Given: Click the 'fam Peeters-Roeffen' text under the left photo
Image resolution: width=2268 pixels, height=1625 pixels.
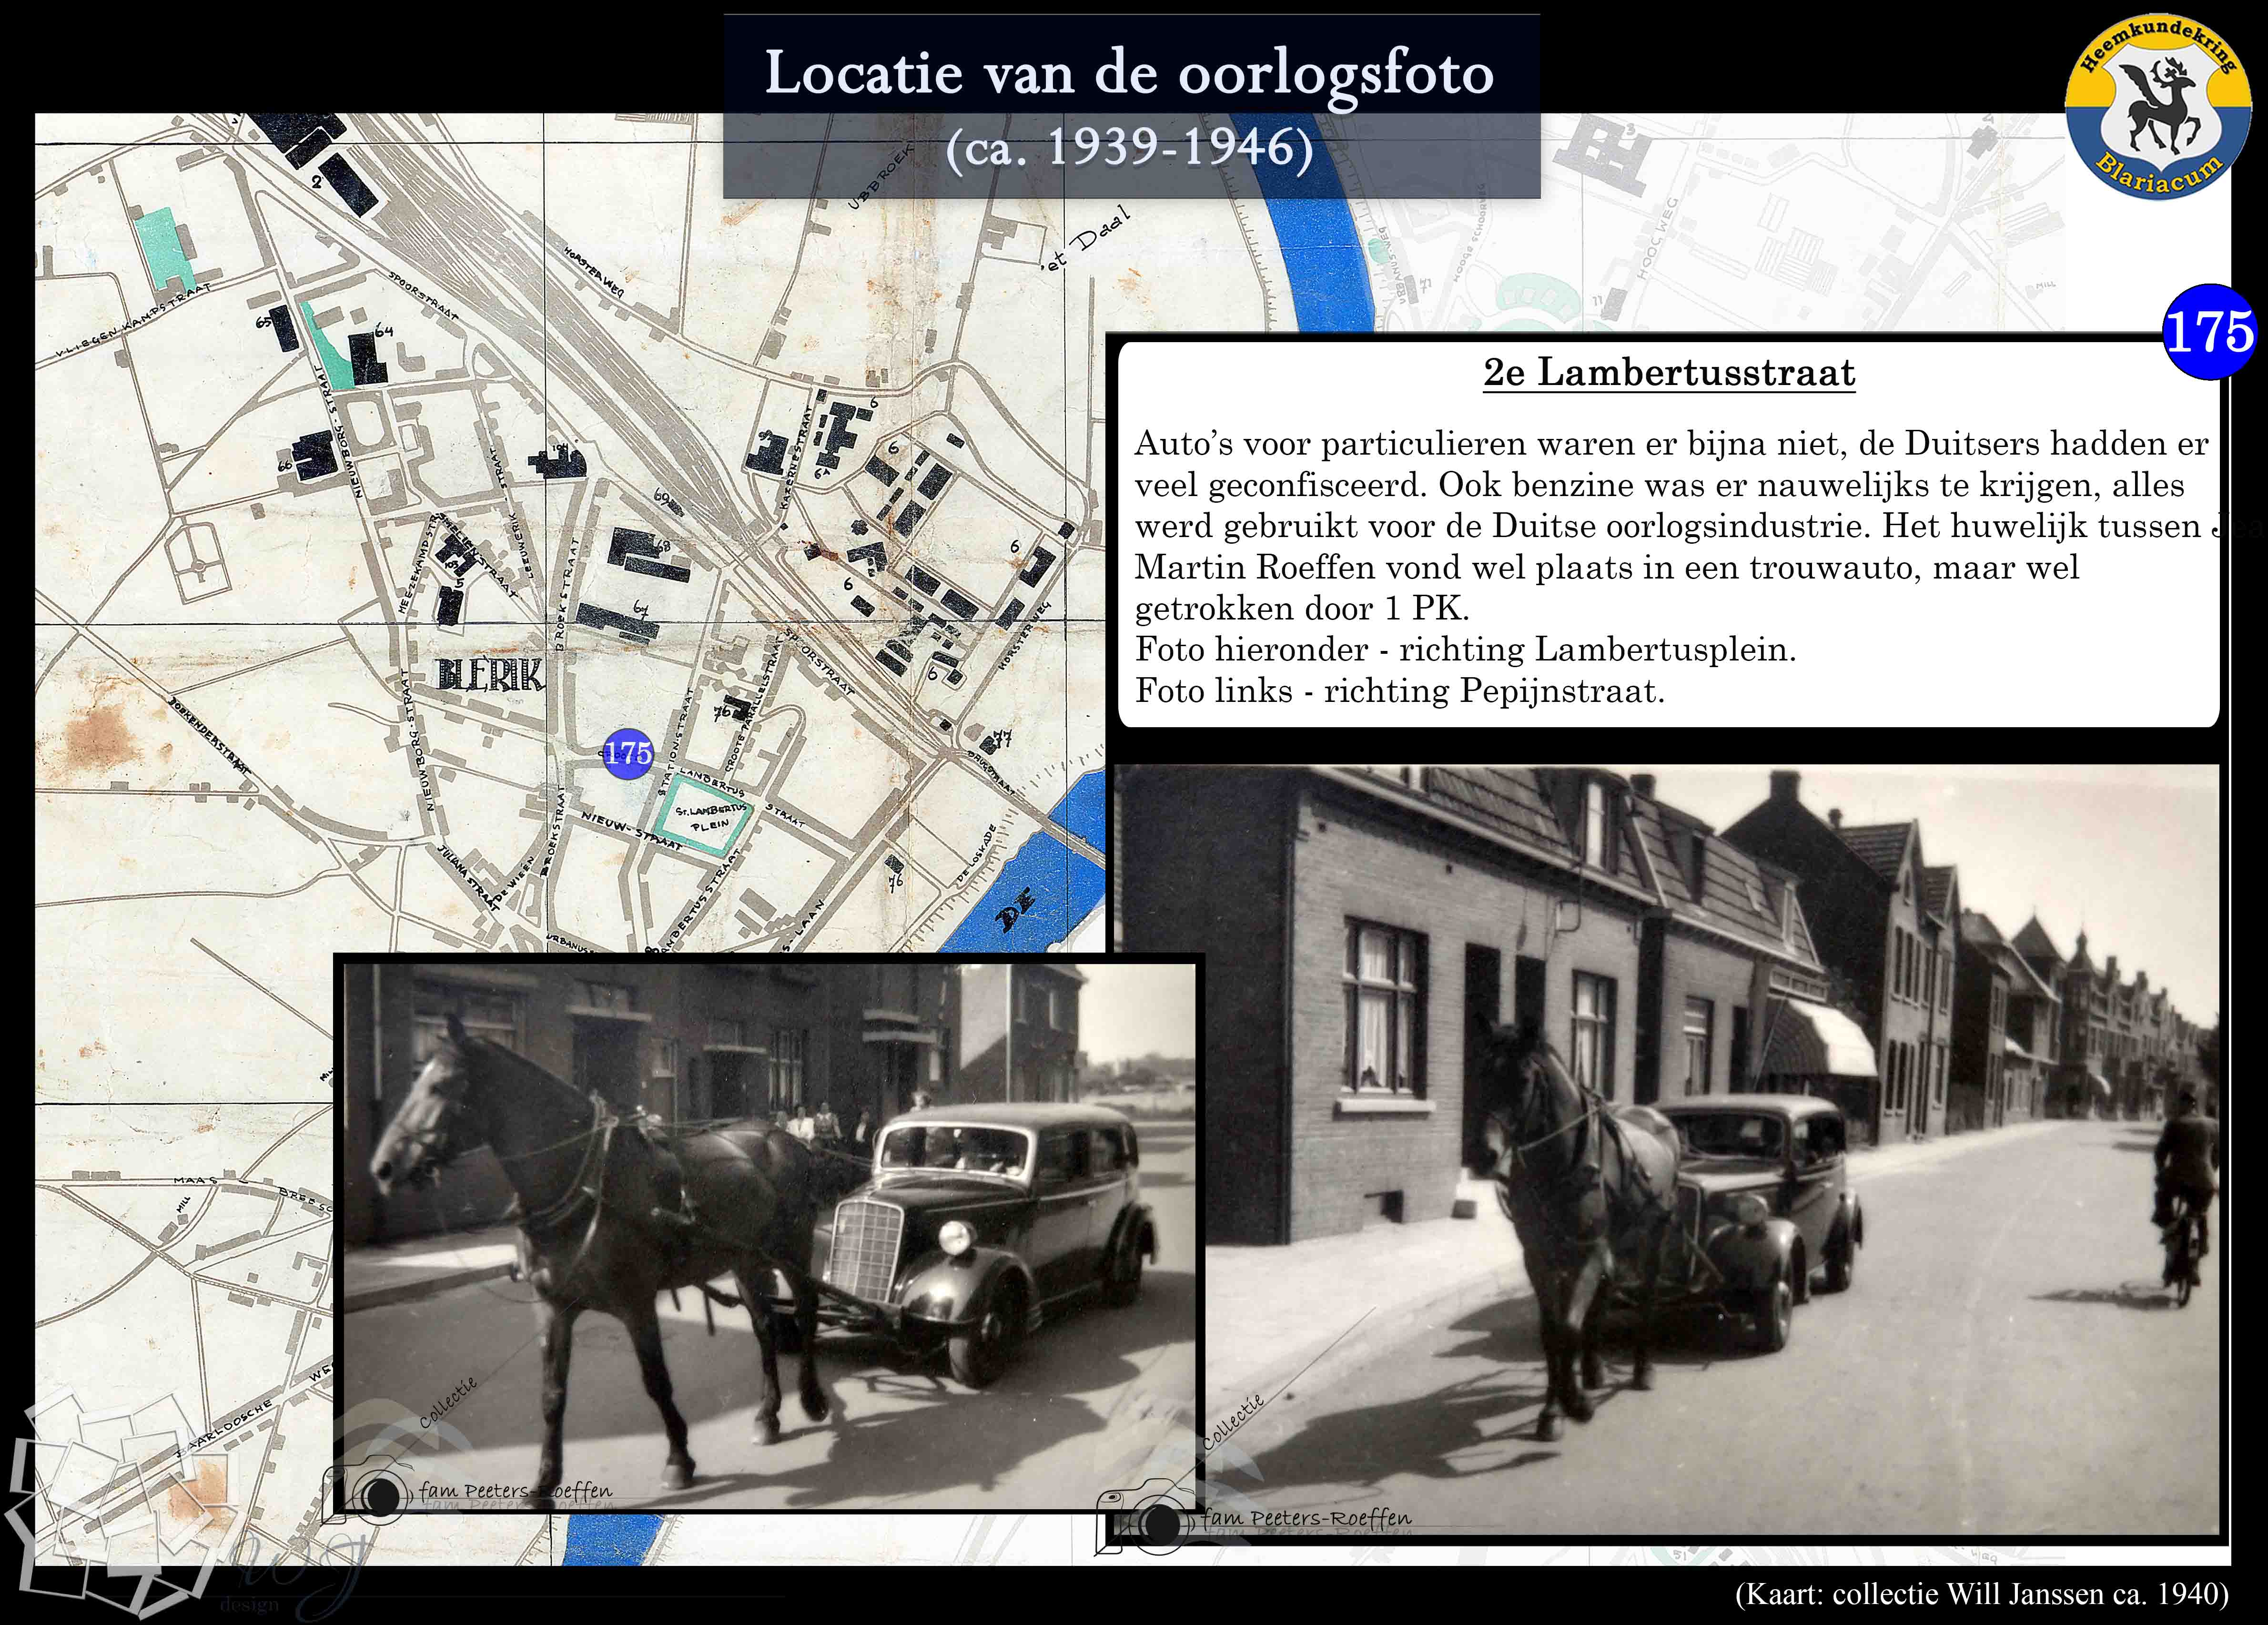Looking at the screenshot, I should pos(515,1491).
